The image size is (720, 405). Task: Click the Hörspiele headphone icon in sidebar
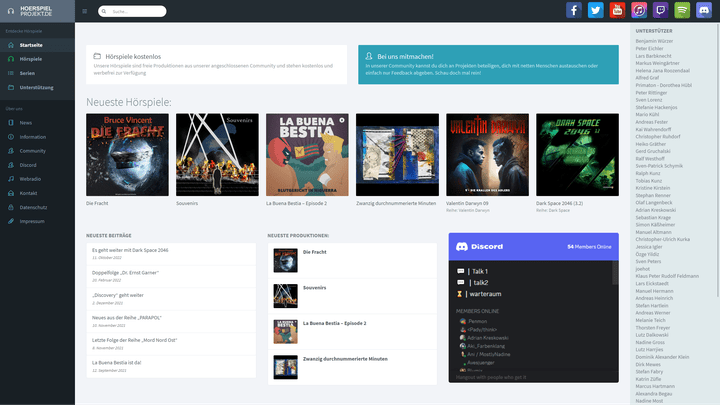[11, 59]
